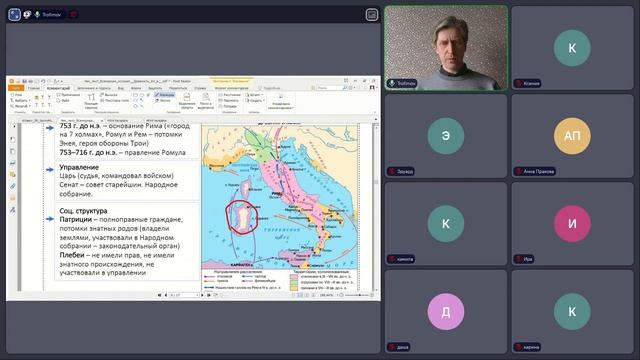
Task: Open the attachments paperclip panel icon
Action: [x=13, y=186]
